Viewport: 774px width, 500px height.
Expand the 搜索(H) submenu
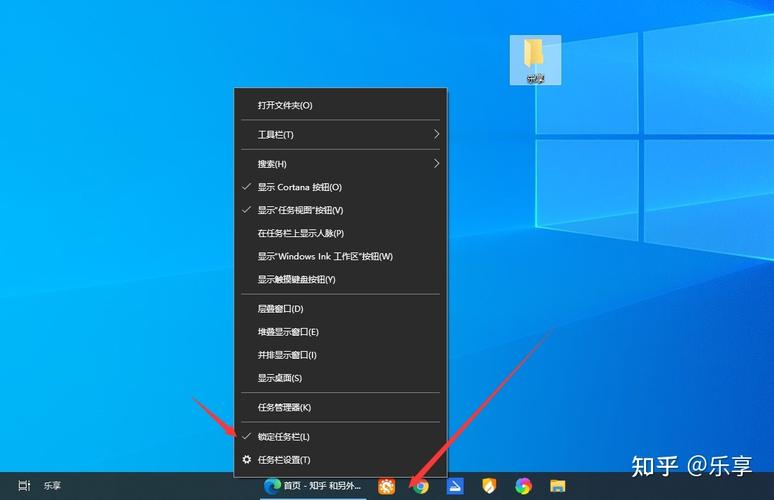340,164
